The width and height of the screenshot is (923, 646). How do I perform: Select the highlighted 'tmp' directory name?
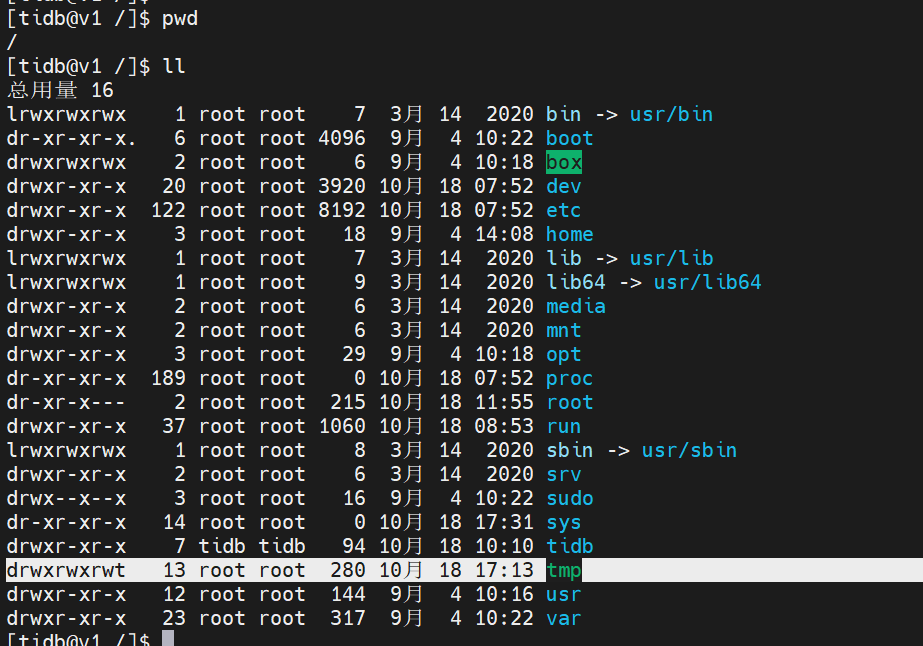pos(564,570)
